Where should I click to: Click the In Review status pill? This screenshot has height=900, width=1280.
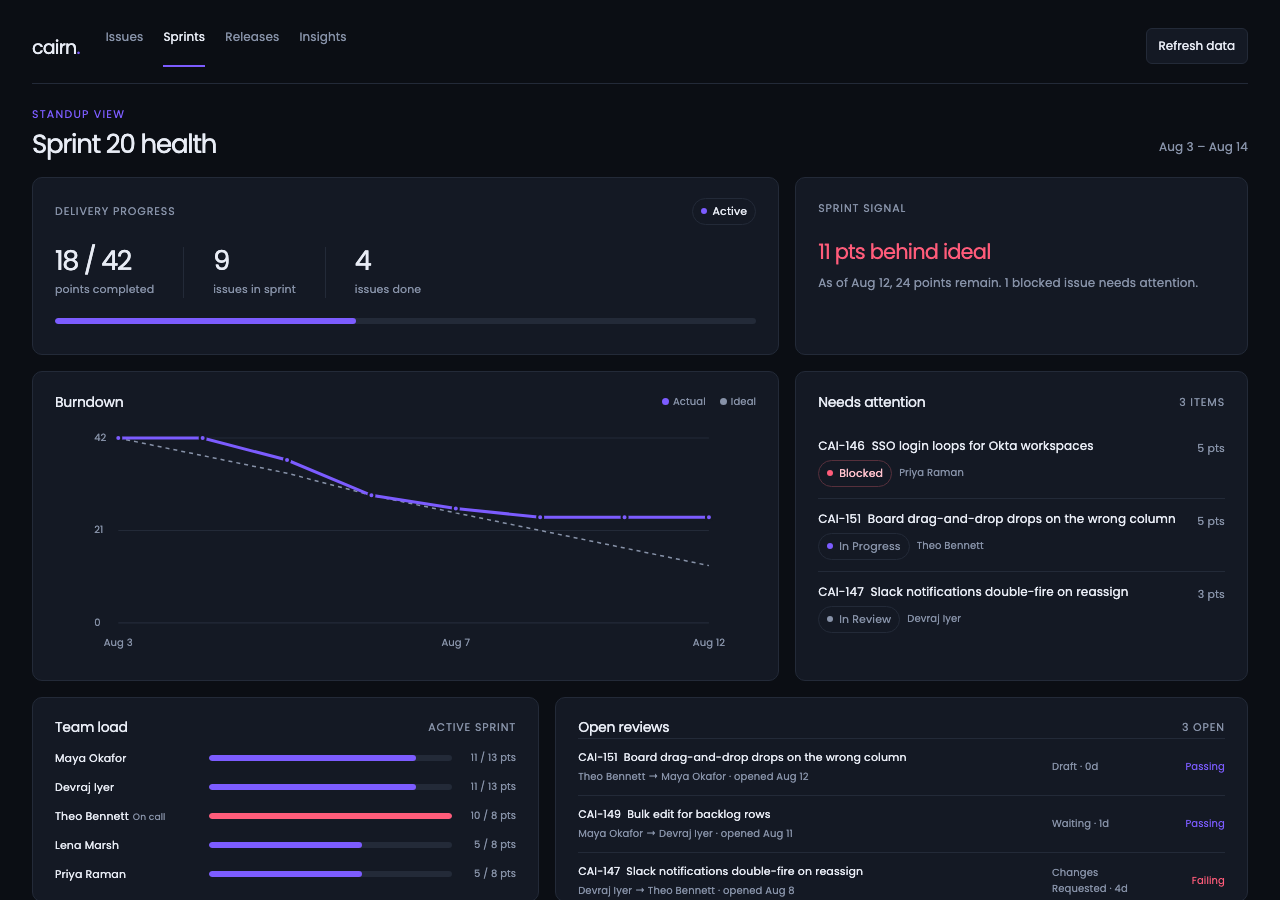[x=859, y=619]
